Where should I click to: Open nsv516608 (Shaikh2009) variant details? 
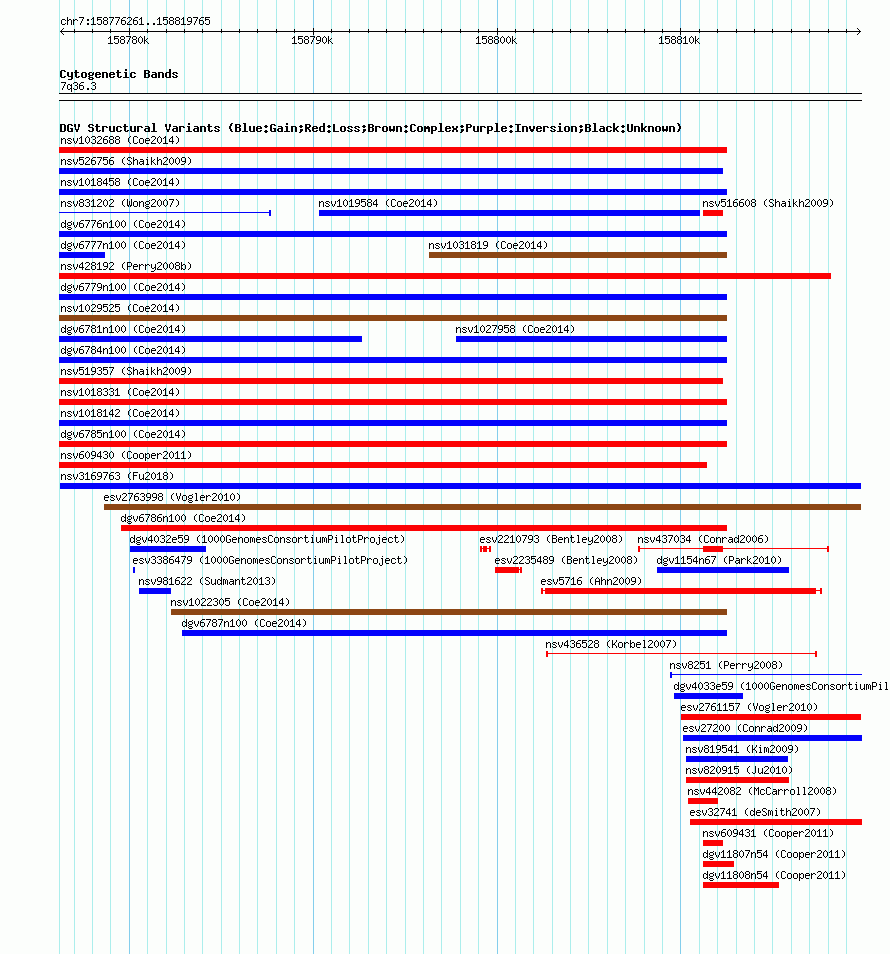768,203
